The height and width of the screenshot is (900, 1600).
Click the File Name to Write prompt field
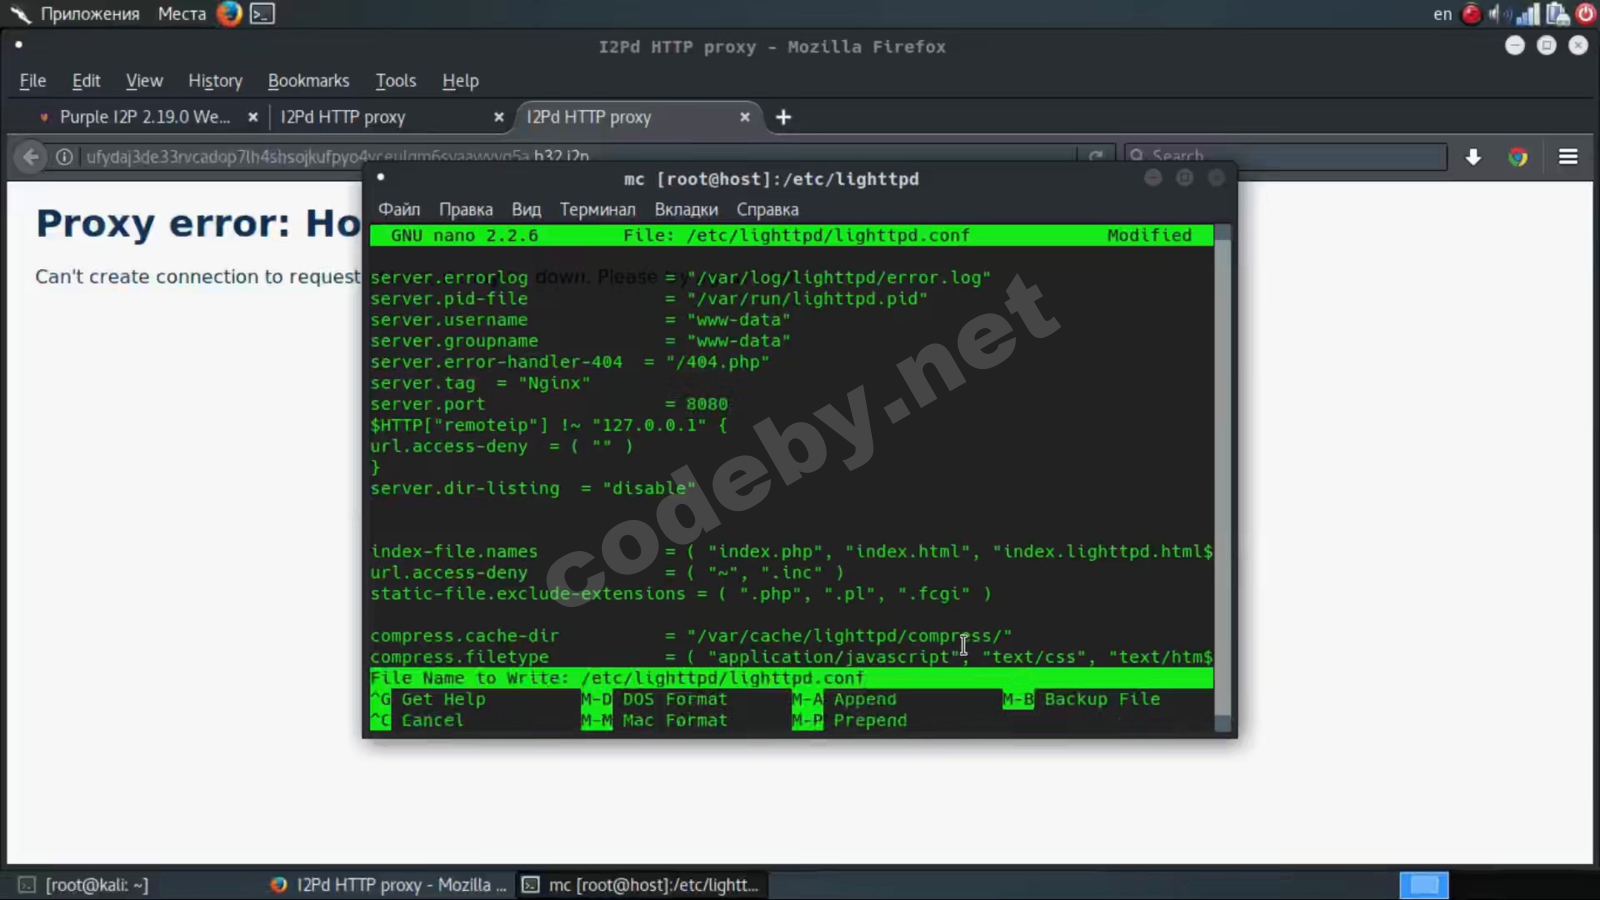[x=791, y=678]
